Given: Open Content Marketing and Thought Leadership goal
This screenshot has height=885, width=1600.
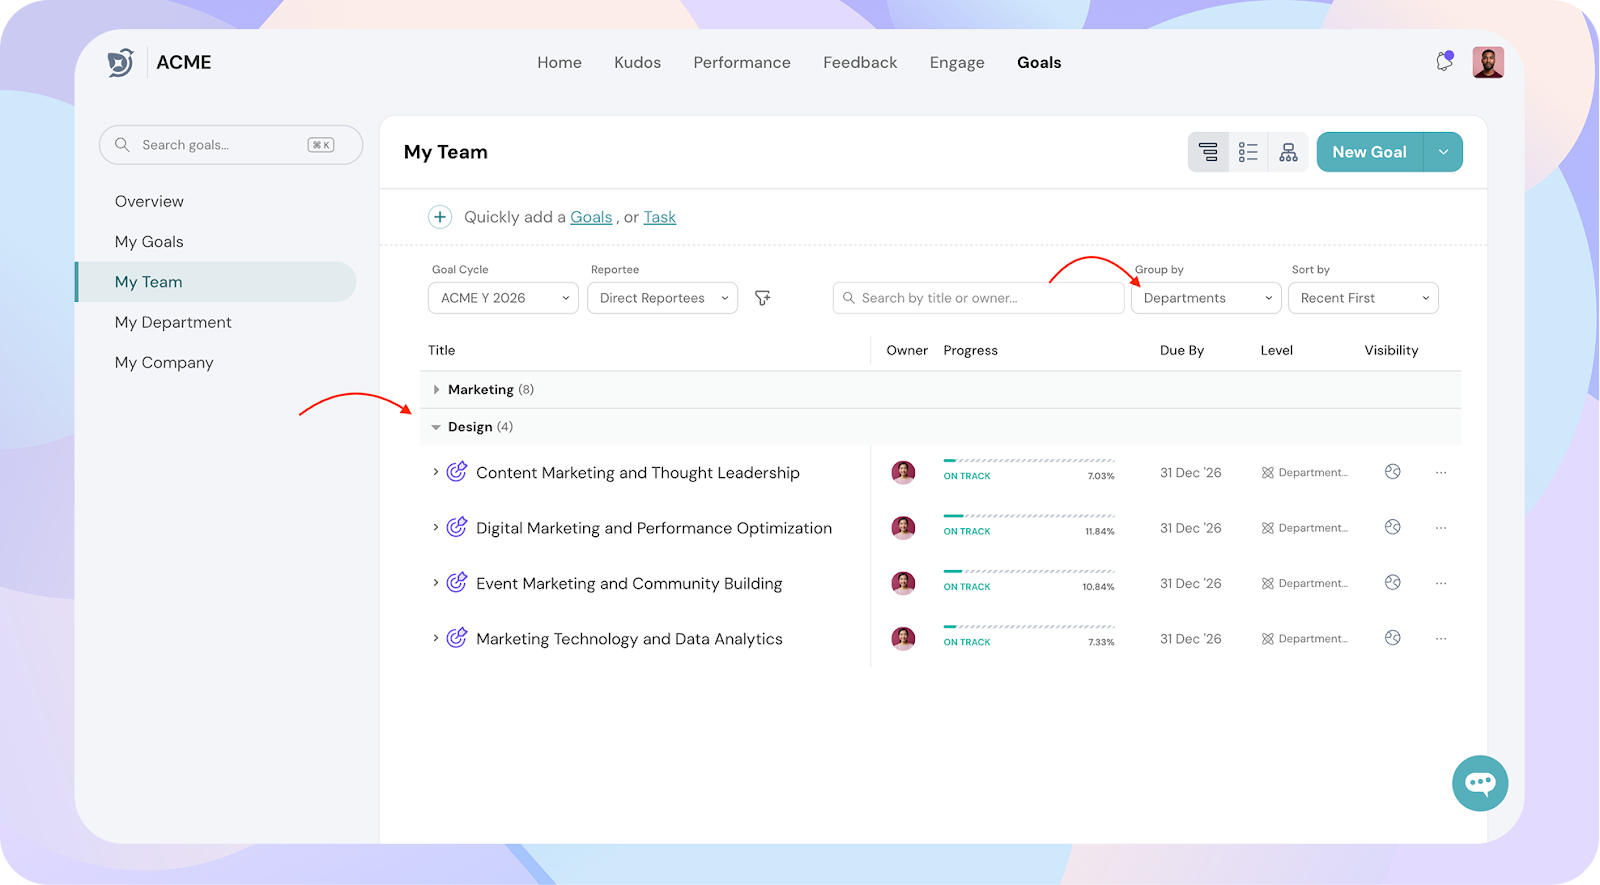Looking at the screenshot, I should point(638,473).
